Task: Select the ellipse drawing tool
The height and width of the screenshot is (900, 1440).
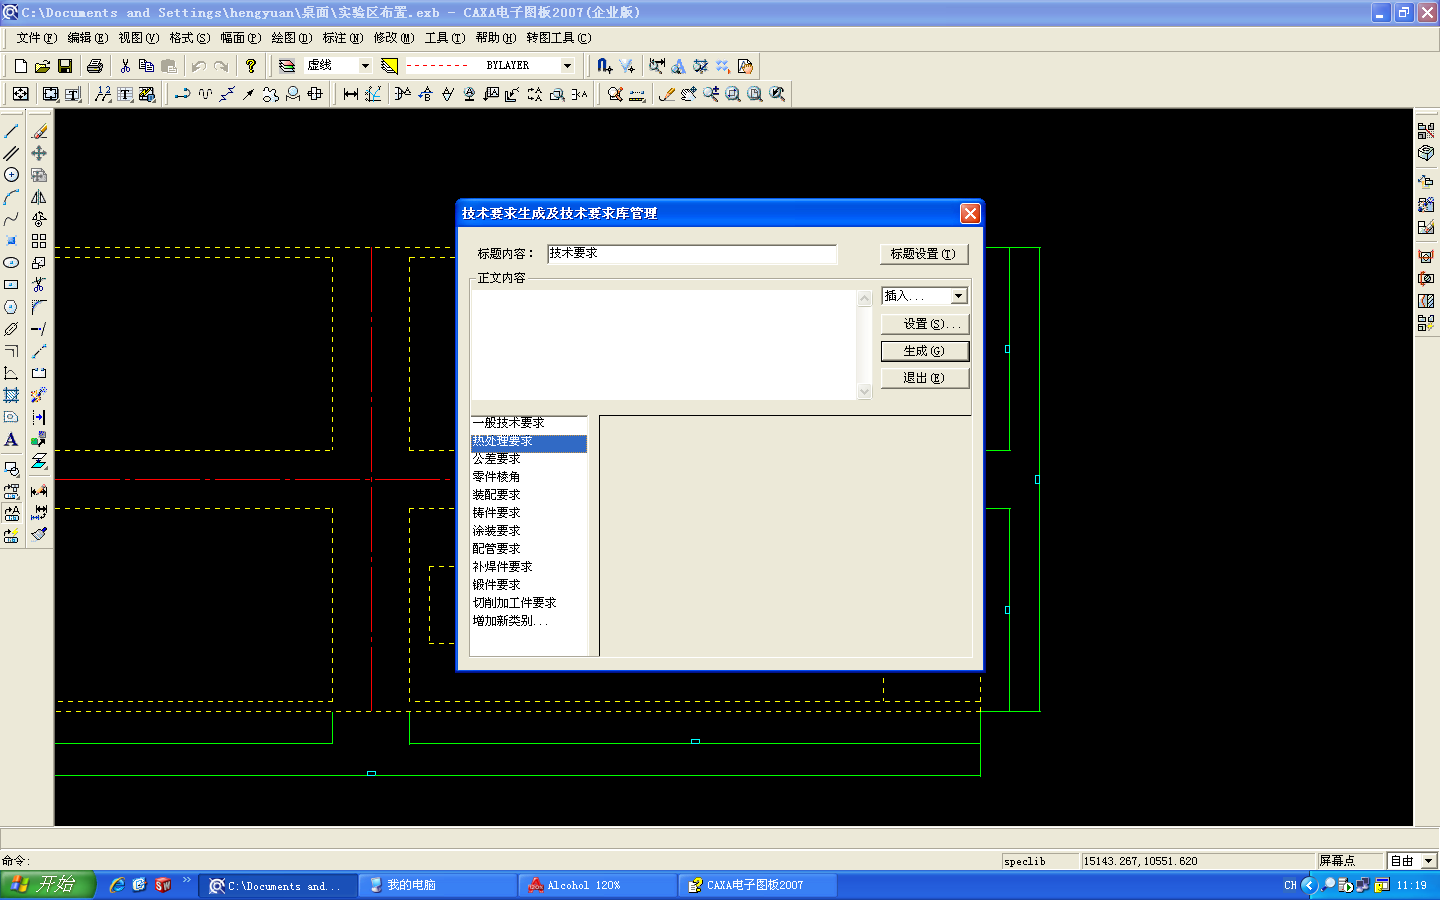Action: coord(12,263)
